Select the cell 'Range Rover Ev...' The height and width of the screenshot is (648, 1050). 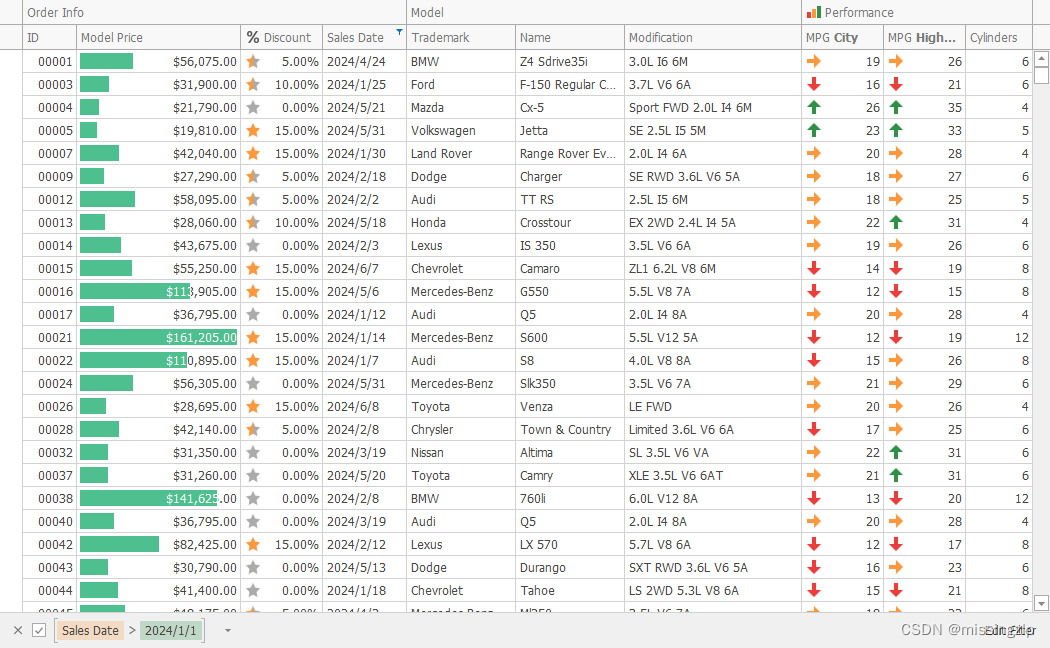[568, 153]
